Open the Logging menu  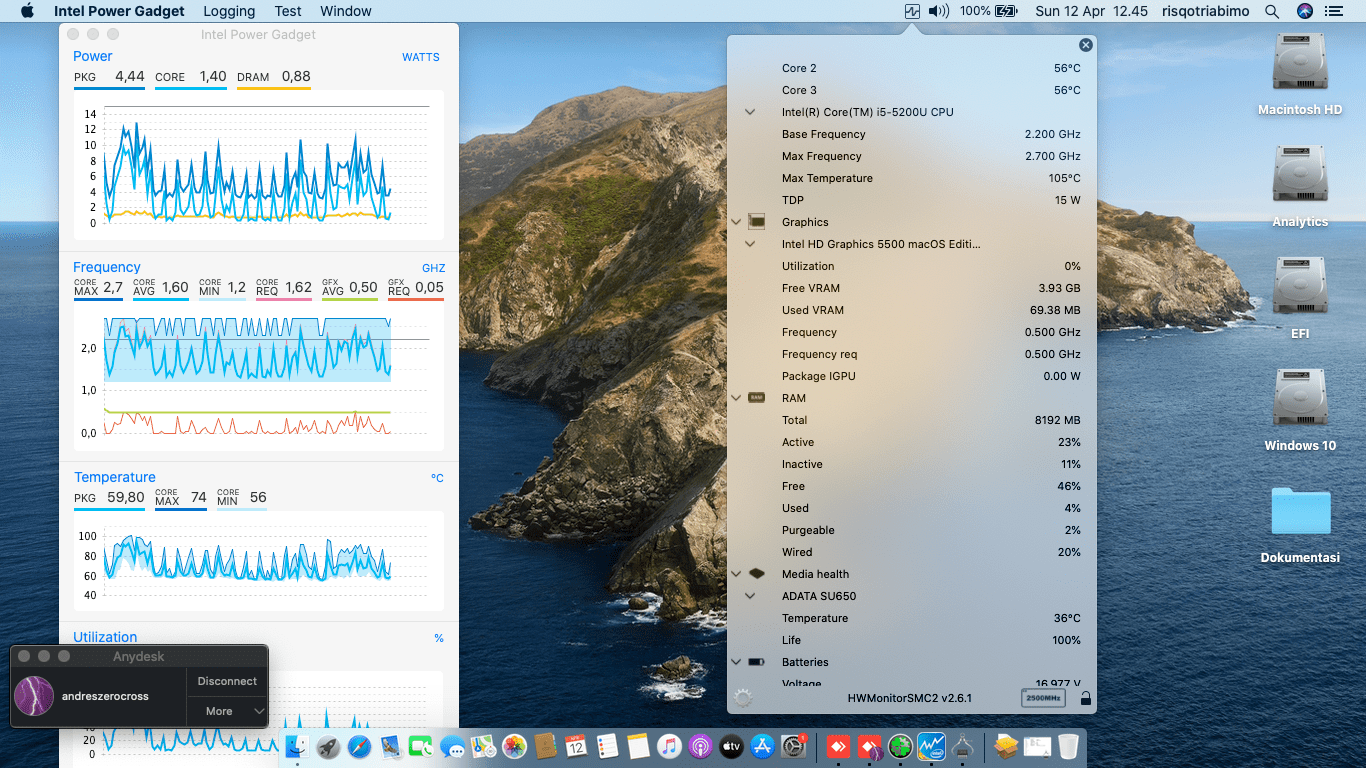[229, 11]
